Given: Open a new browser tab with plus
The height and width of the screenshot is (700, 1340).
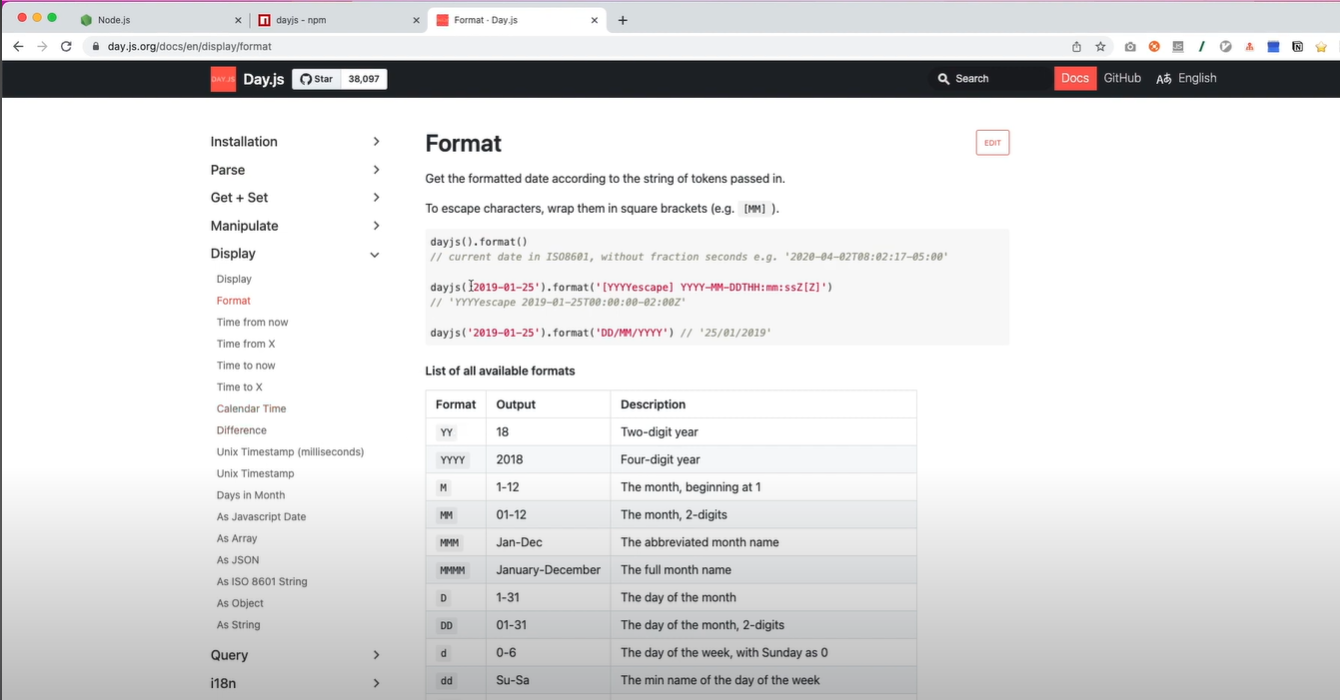Looking at the screenshot, I should (622, 20).
